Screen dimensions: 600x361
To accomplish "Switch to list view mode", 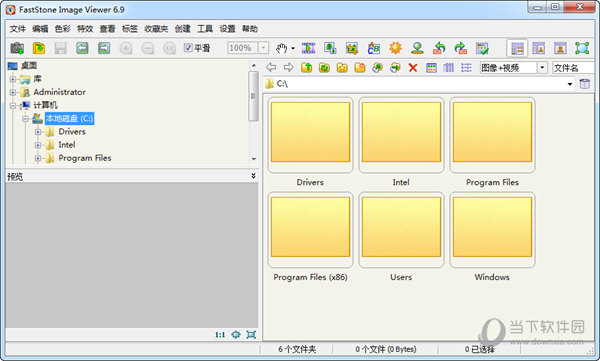I will 466,68.
